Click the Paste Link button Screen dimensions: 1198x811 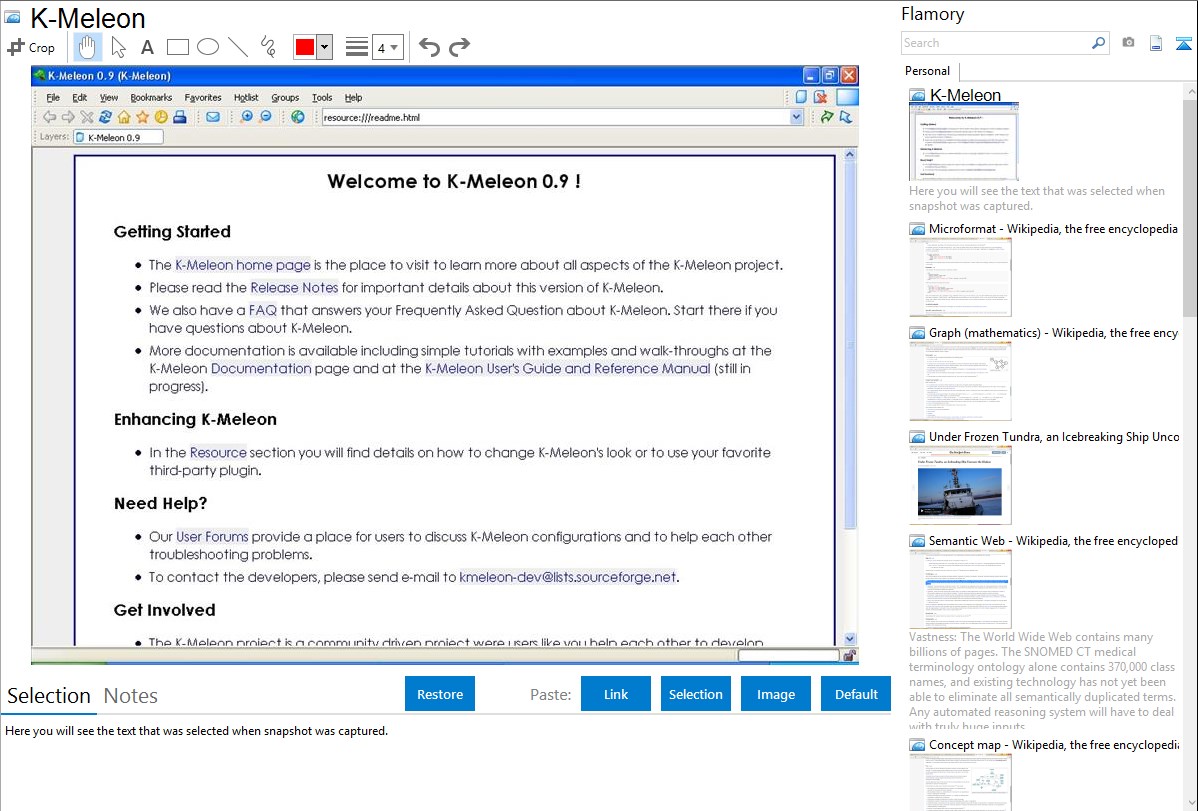(x=616, y=694)
